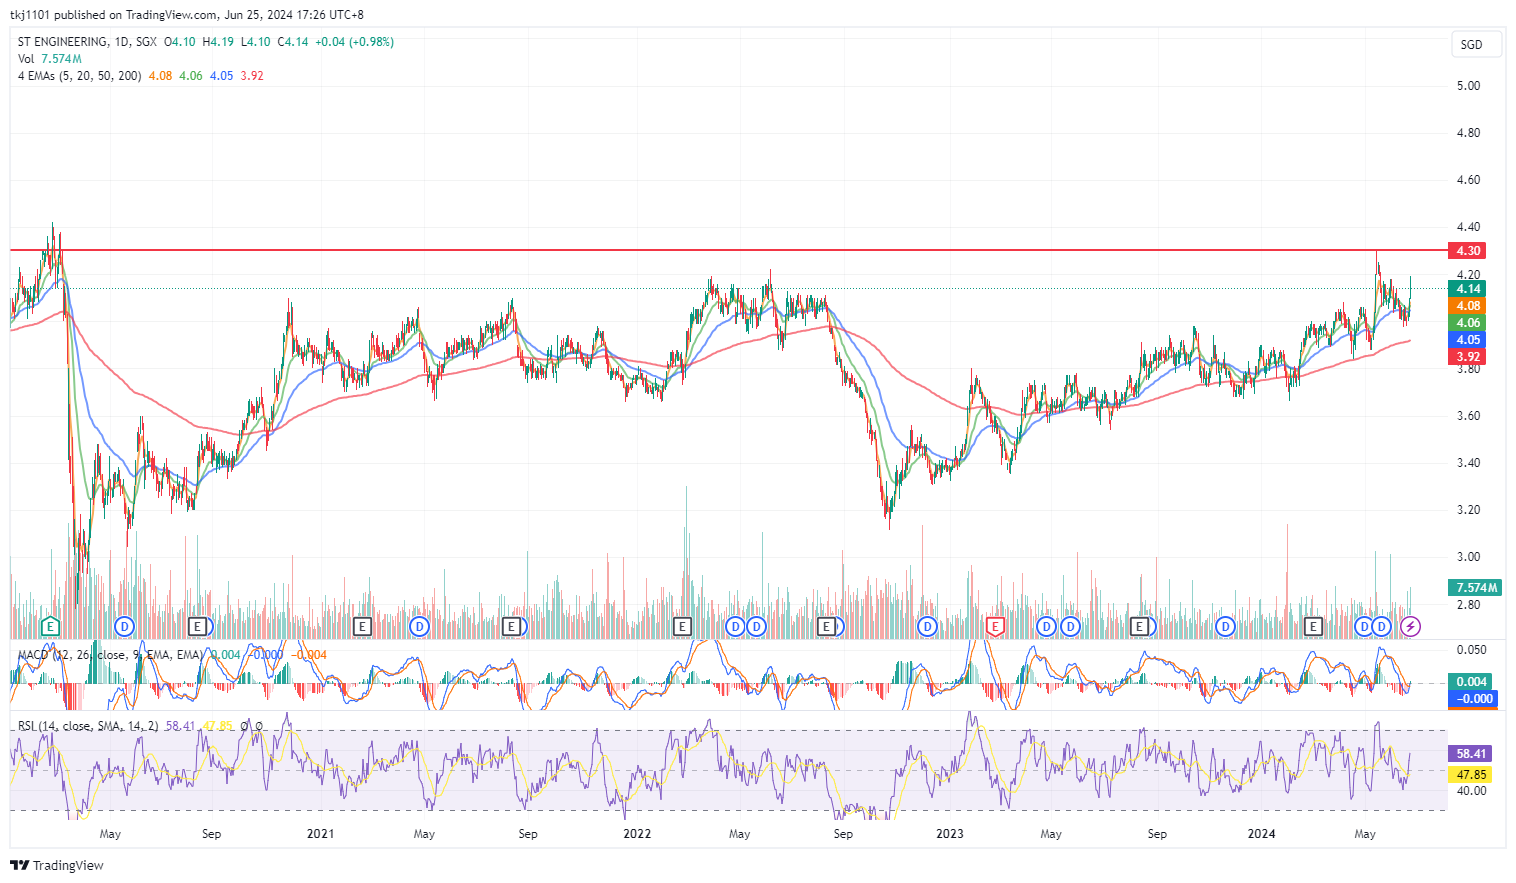Click the blue -0.000 MACD axis label
Image resolution: width=1516 pixels, height=883 pixels.
click(x=1472, y=699)
